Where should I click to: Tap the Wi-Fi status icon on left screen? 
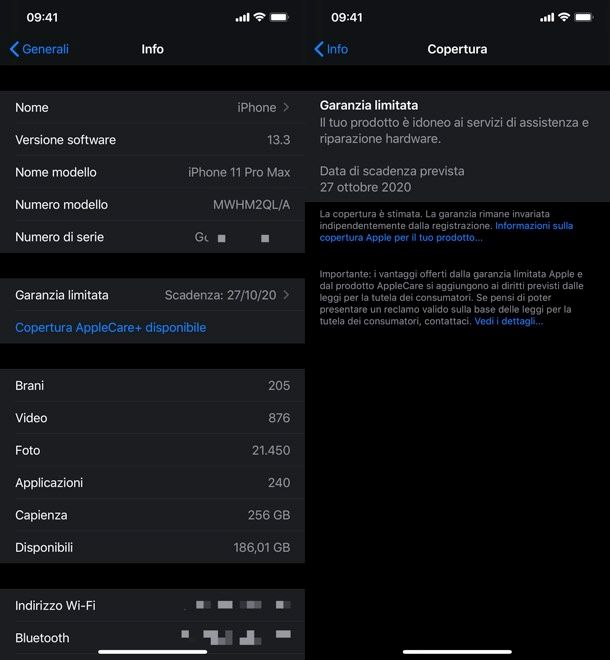point(260,17)
